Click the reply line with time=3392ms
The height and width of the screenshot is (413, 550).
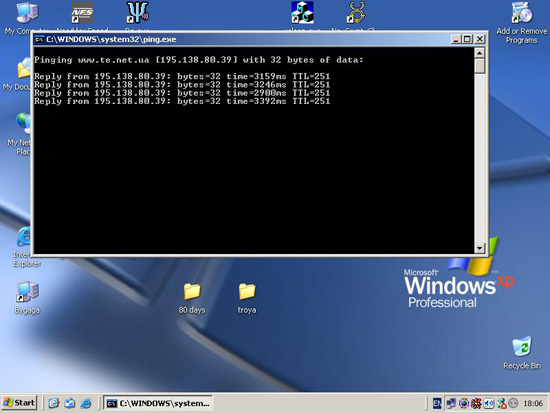click(x=182, y=101)
